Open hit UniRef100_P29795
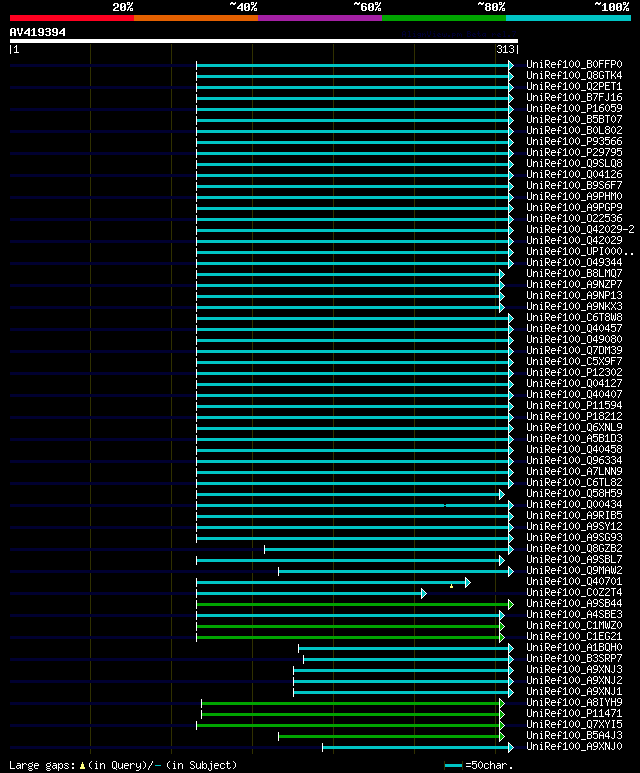 [574, 152]
